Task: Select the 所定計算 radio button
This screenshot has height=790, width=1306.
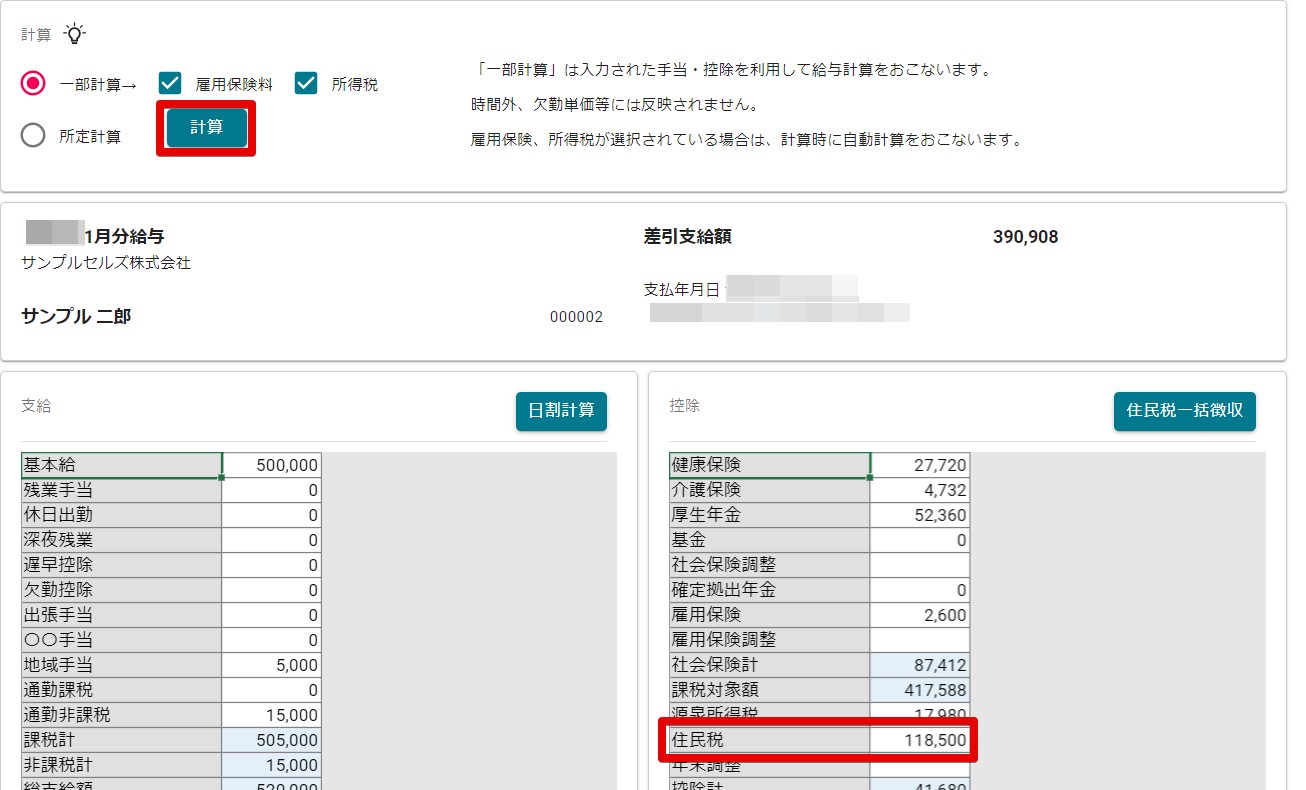Action: pos(33,135)
